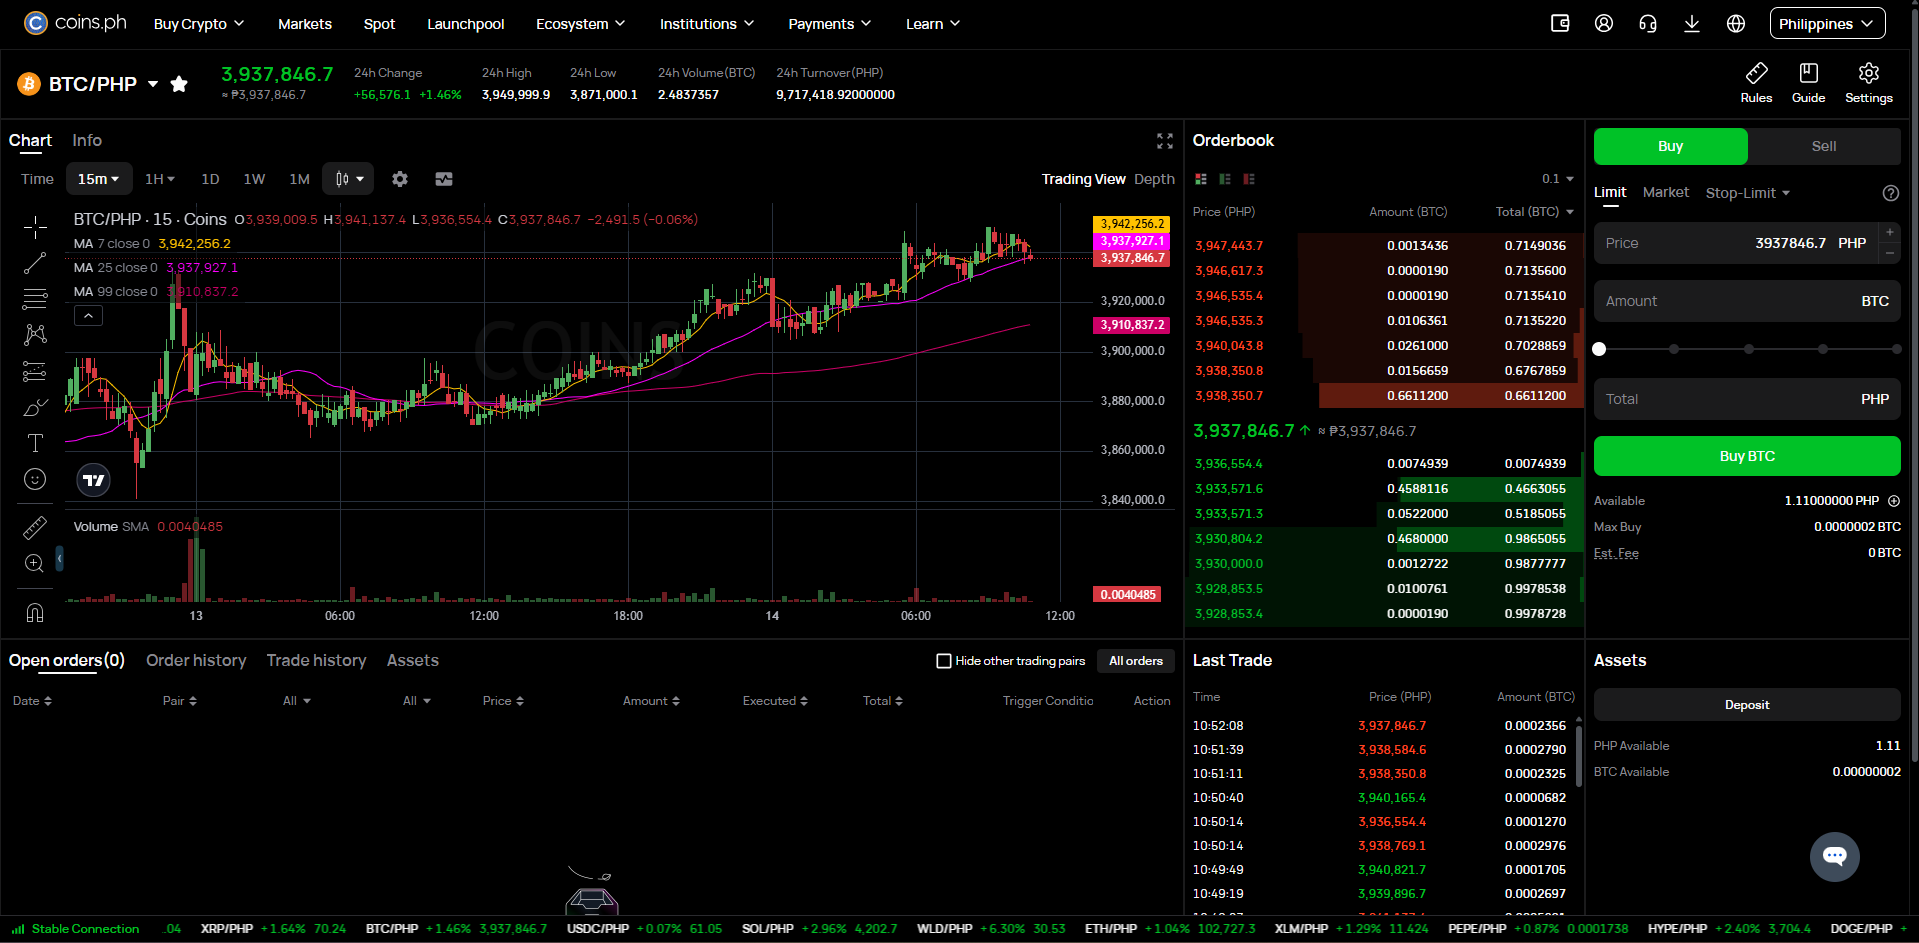Select the ruler measure tool

coord(35,527)
